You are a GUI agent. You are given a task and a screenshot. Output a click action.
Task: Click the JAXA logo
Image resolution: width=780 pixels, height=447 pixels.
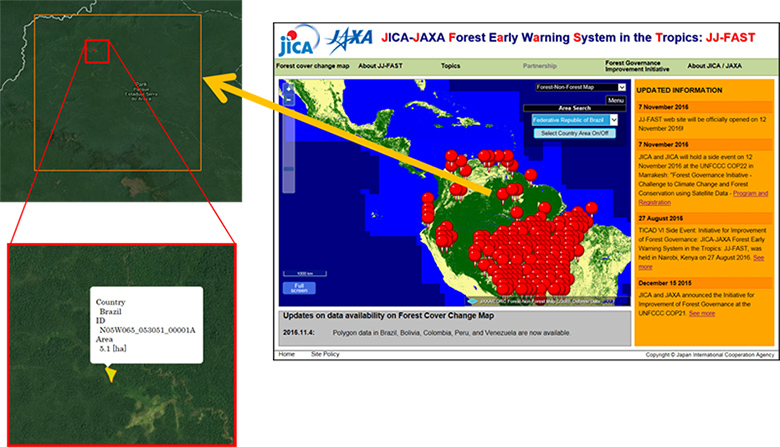(x=349, y=40)
